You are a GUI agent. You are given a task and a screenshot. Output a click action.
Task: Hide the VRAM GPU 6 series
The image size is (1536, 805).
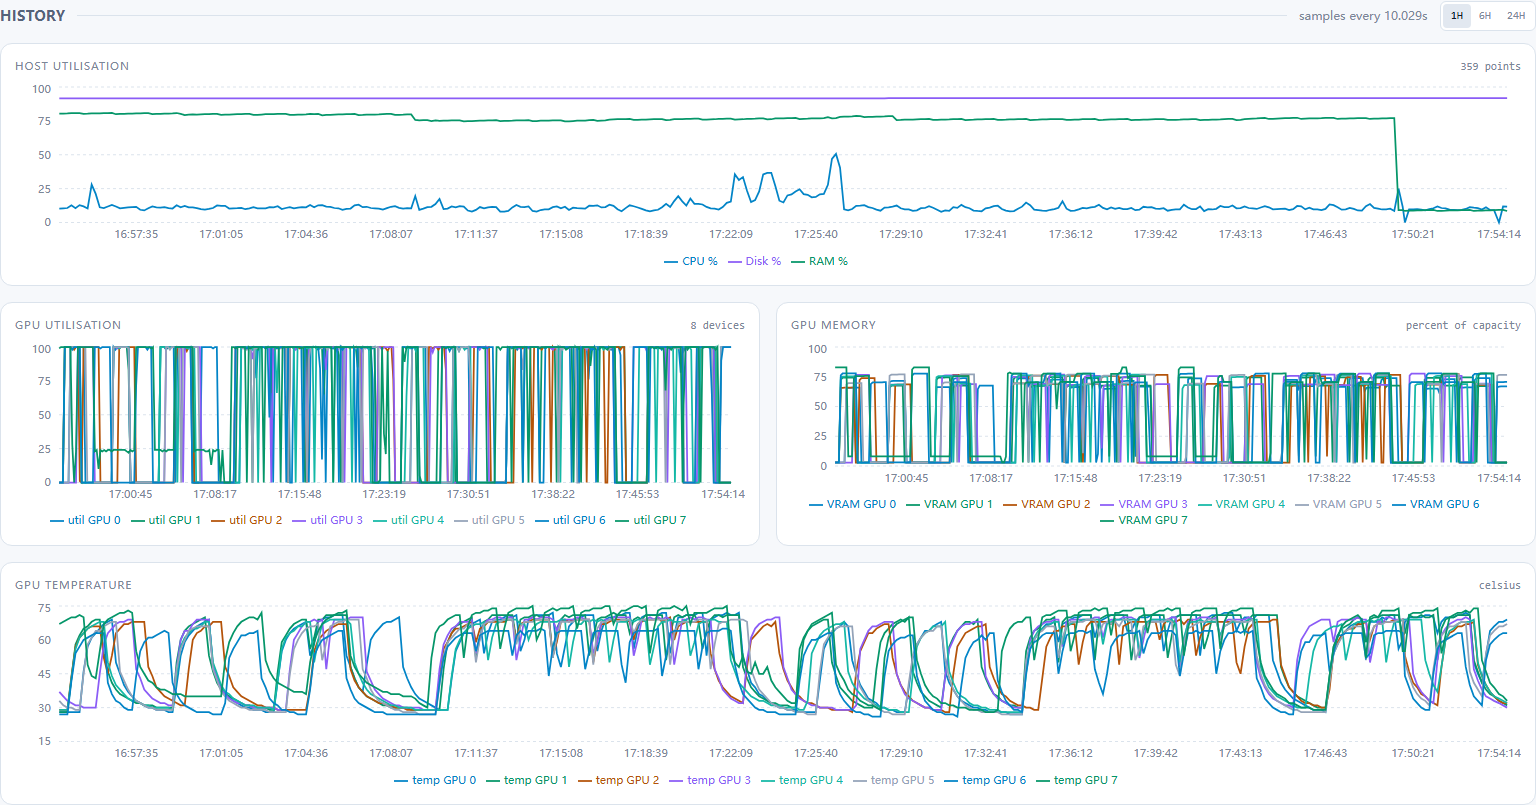[1436, 504]
